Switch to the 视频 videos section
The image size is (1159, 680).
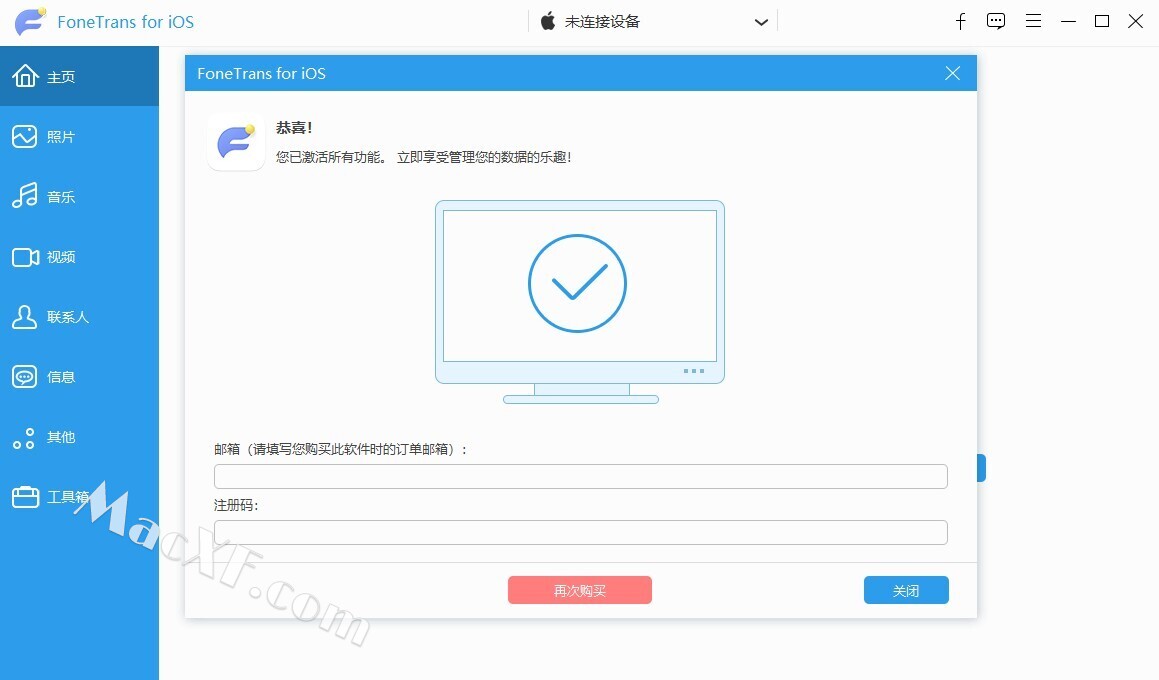click(79, 256)
